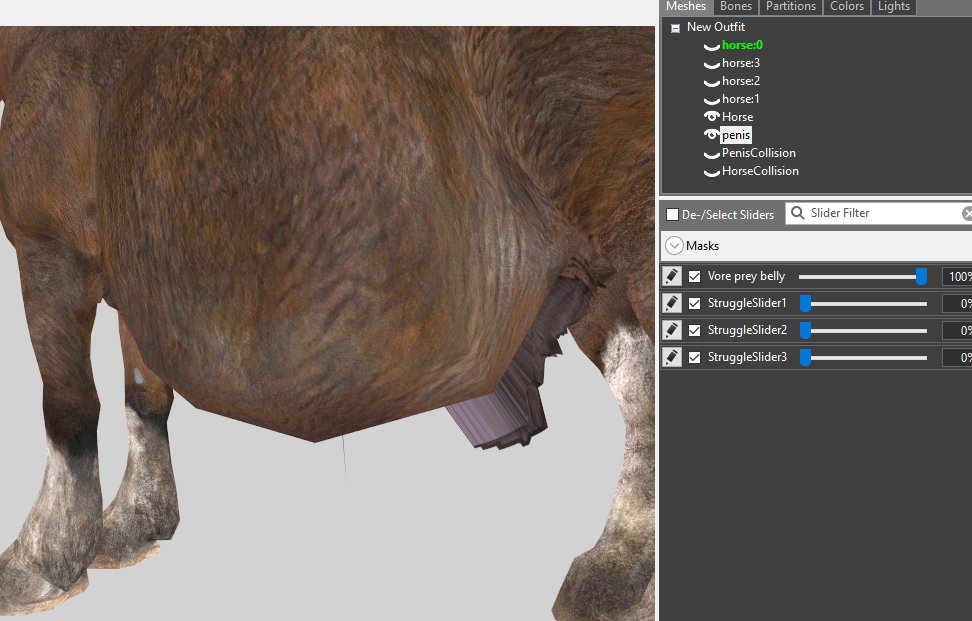This screenshot has width=972, height=621.
Task: Select the HorseCollision mesh name
Action: (760, 170)
